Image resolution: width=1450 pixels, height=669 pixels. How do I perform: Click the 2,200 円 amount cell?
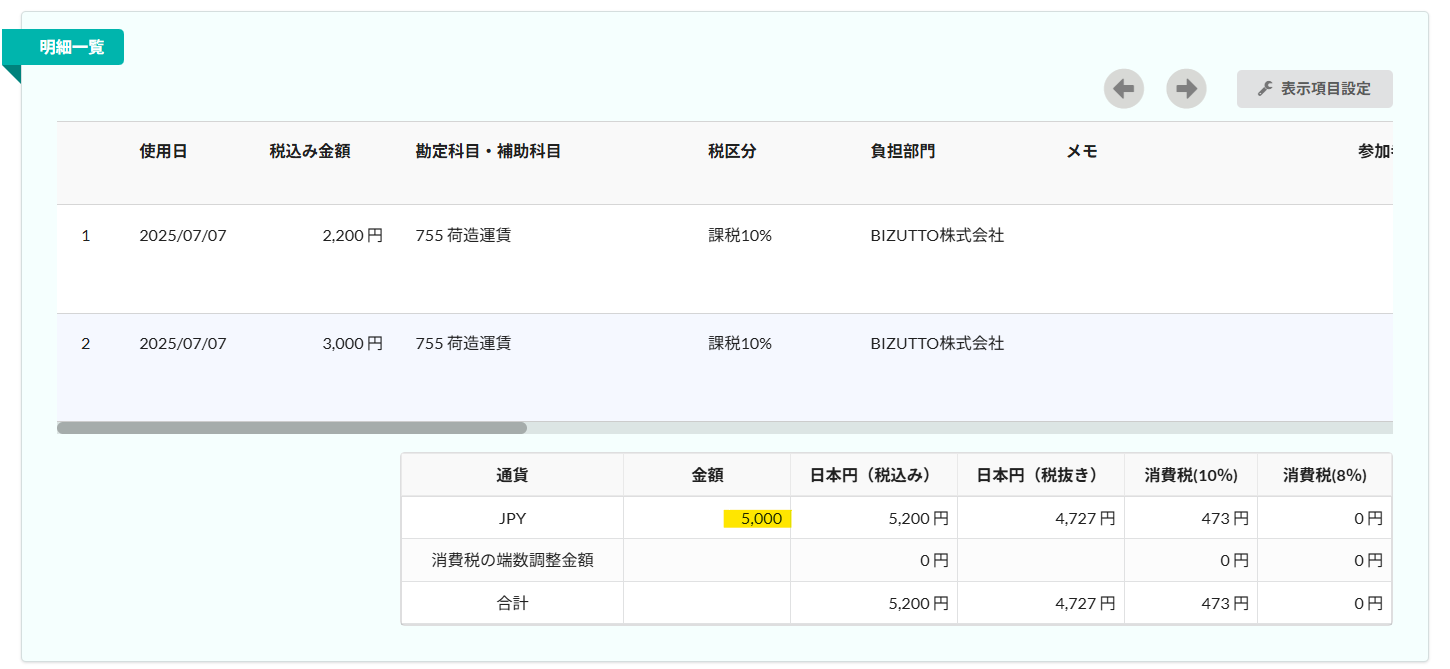tap(352, 236)
